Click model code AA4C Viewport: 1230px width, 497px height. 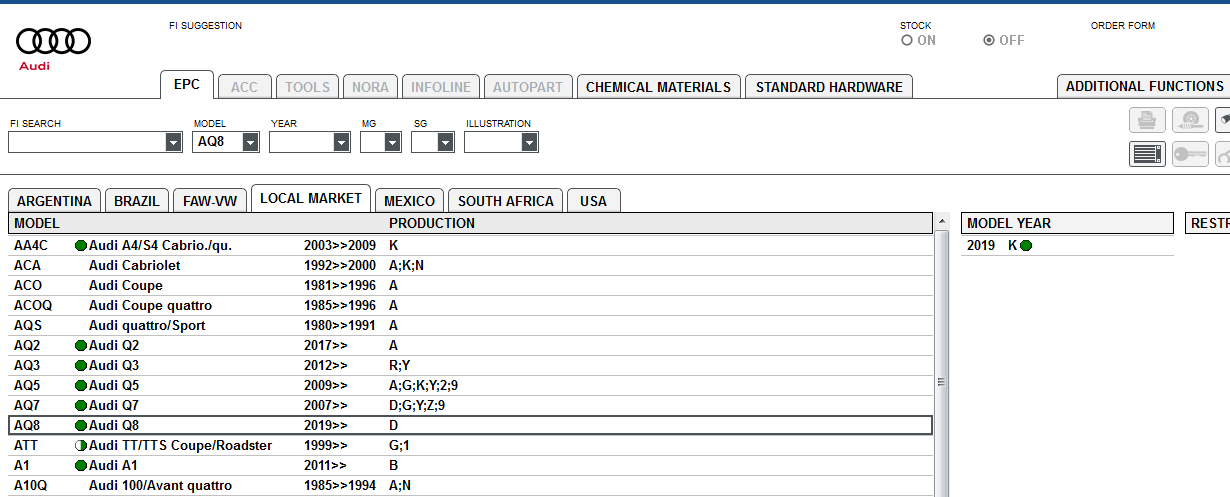31,245
